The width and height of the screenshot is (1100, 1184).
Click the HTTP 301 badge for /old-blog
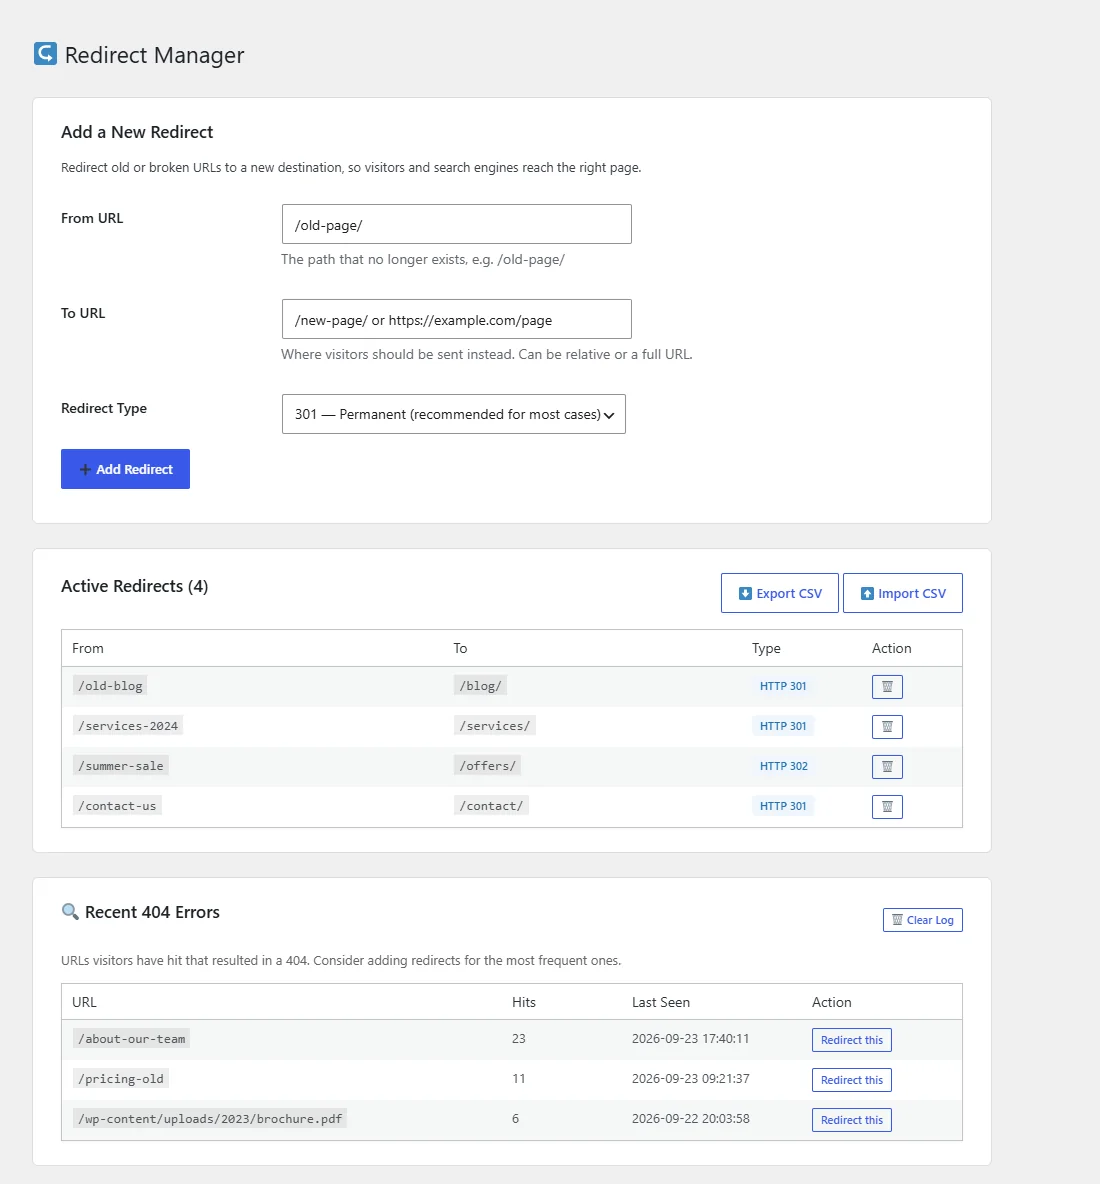point(783,686)
